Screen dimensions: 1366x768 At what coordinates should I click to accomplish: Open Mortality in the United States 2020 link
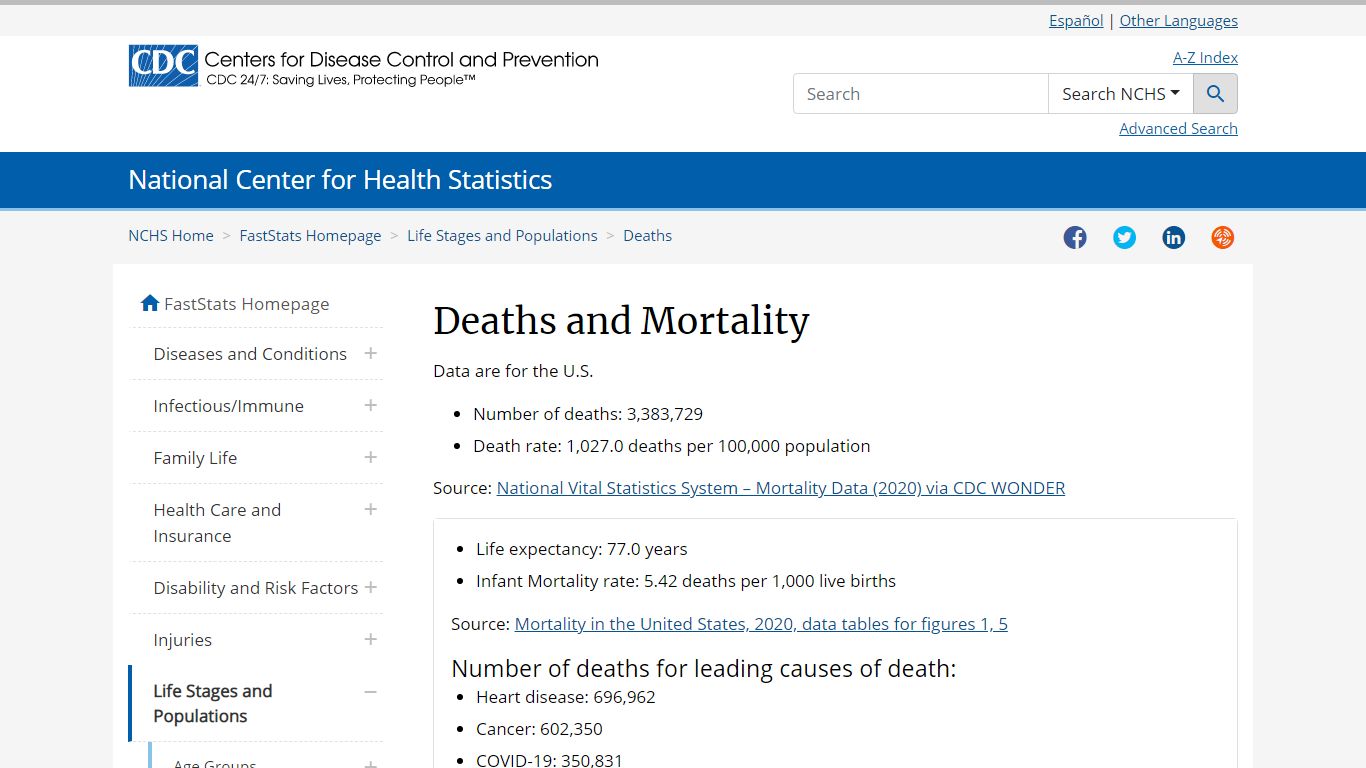761,624
